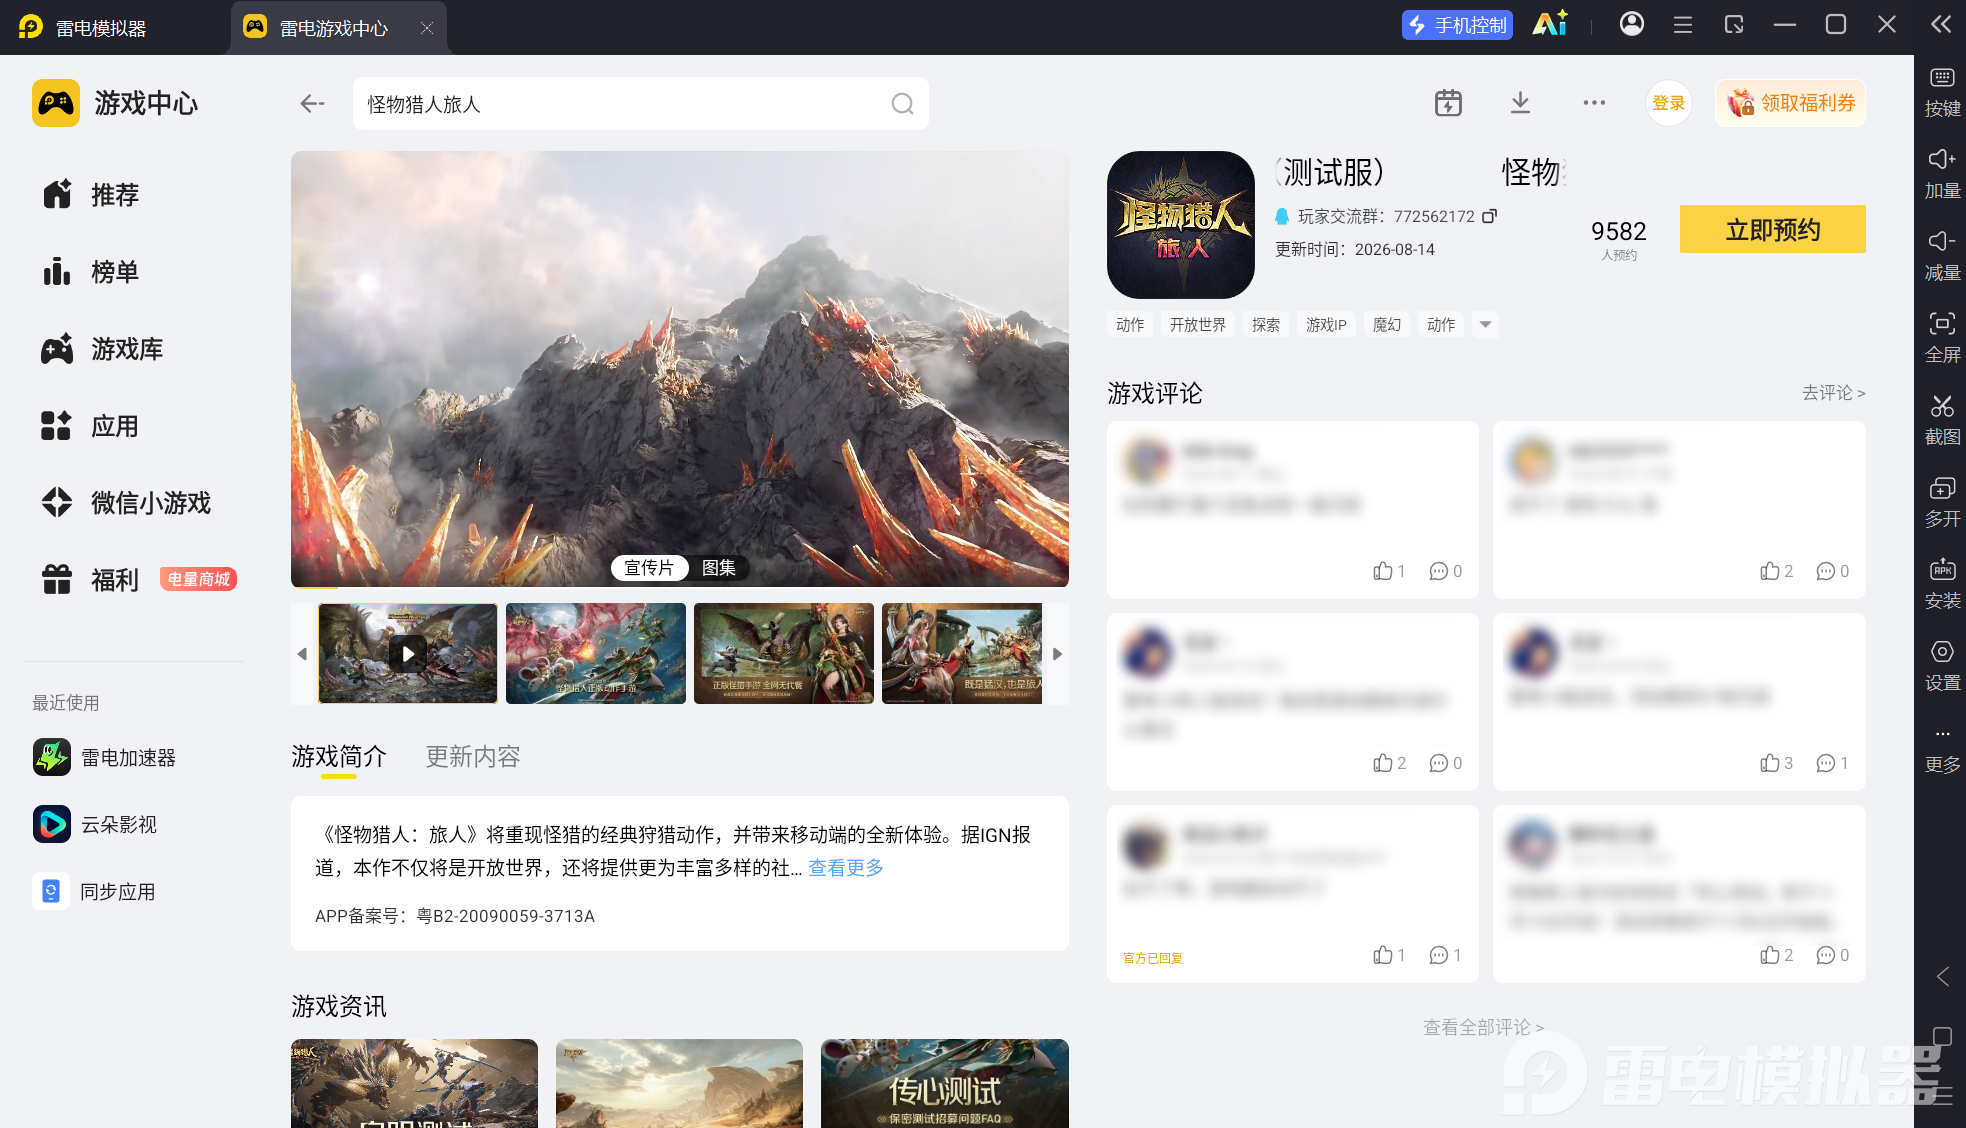1966x1128 pixels.
Task: Open the 游戏库 game library
Action: (102, 349)
